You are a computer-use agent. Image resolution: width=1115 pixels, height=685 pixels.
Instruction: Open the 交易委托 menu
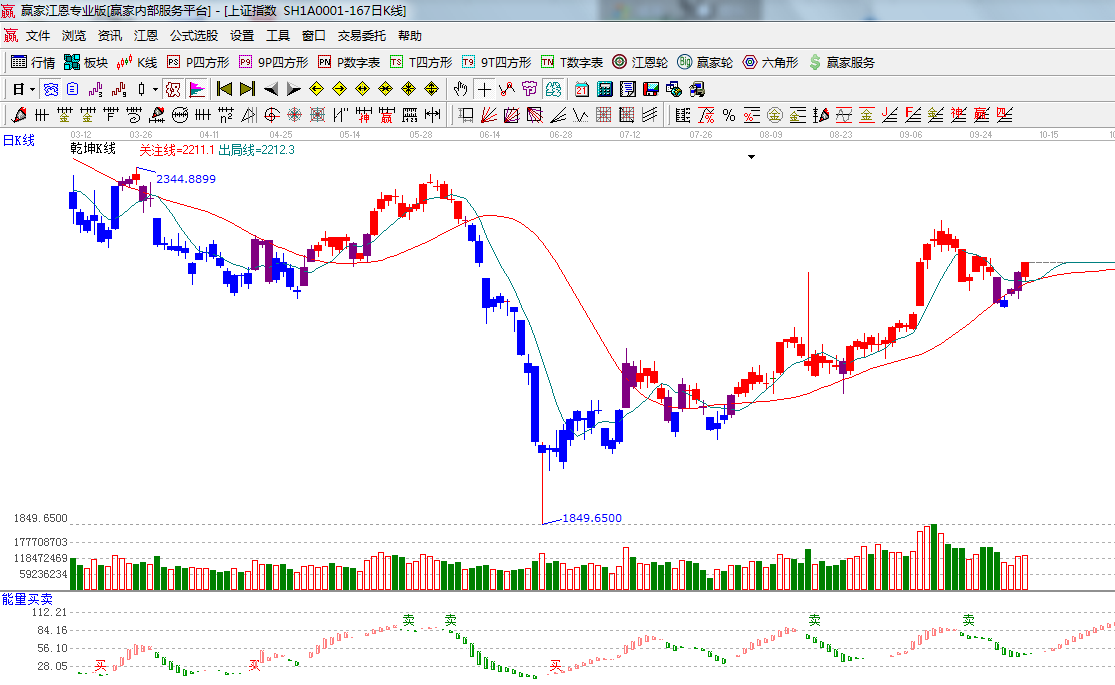click(x=361, y=35)
